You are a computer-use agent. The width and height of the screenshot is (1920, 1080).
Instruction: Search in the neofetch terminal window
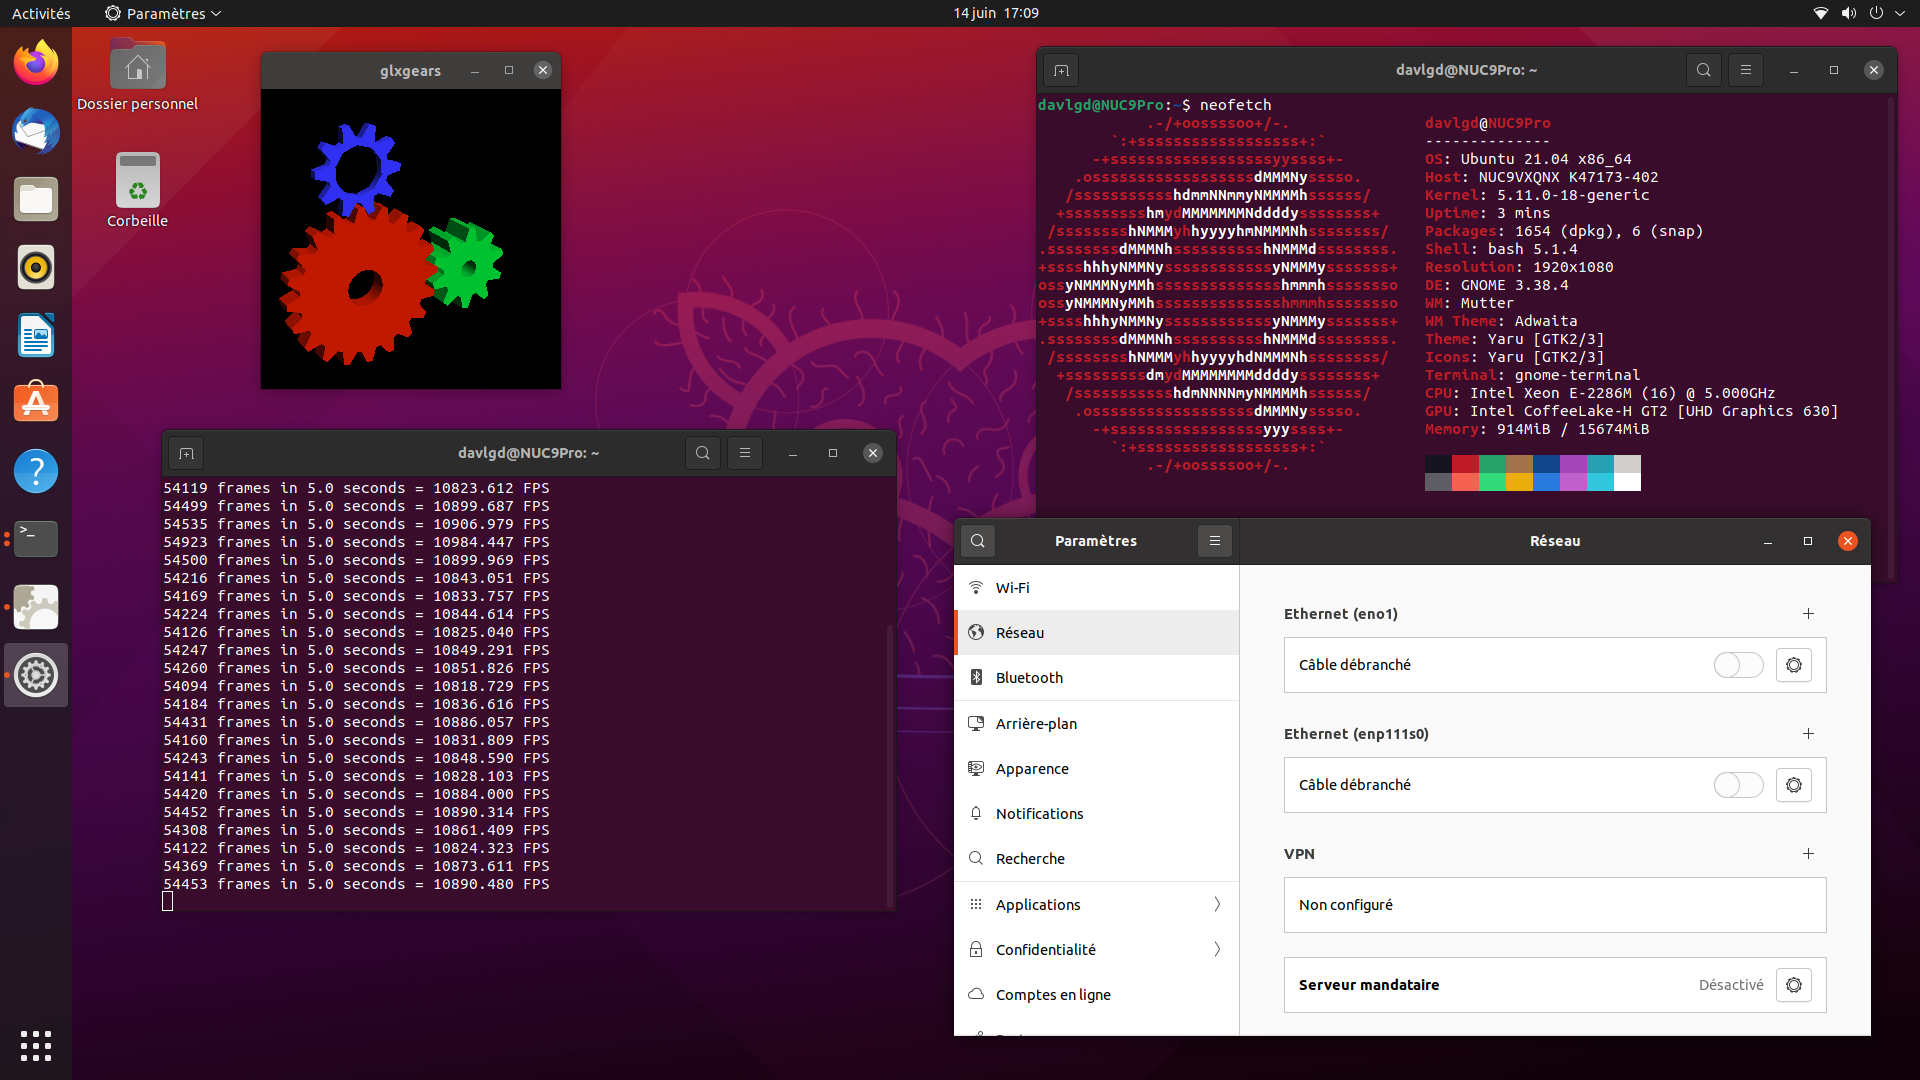[x=1704, y=70]
